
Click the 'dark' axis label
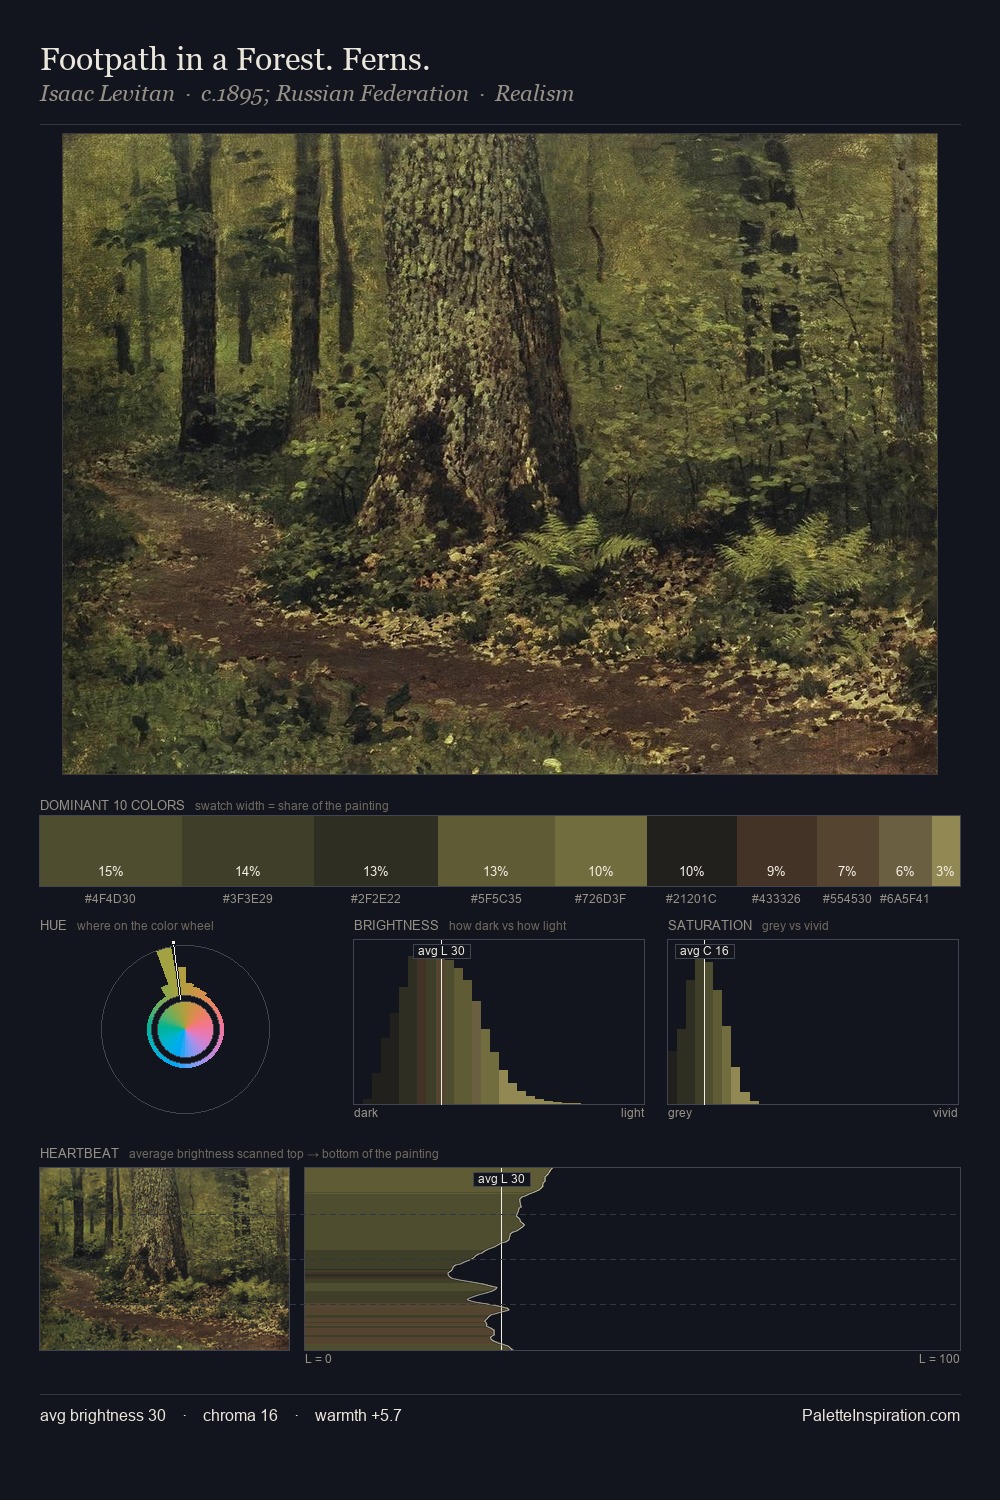tap(366, 1113)
